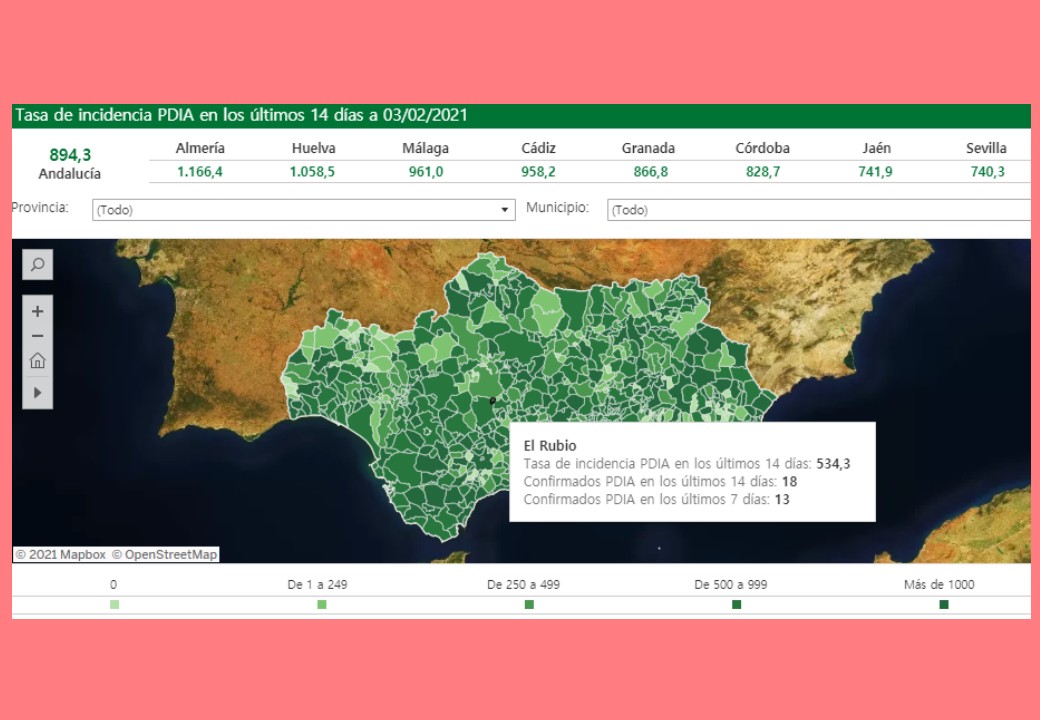This screenshot has height=720, width=1040.
Task: Zoom in on the map with plus button
Action: point(38,312)
